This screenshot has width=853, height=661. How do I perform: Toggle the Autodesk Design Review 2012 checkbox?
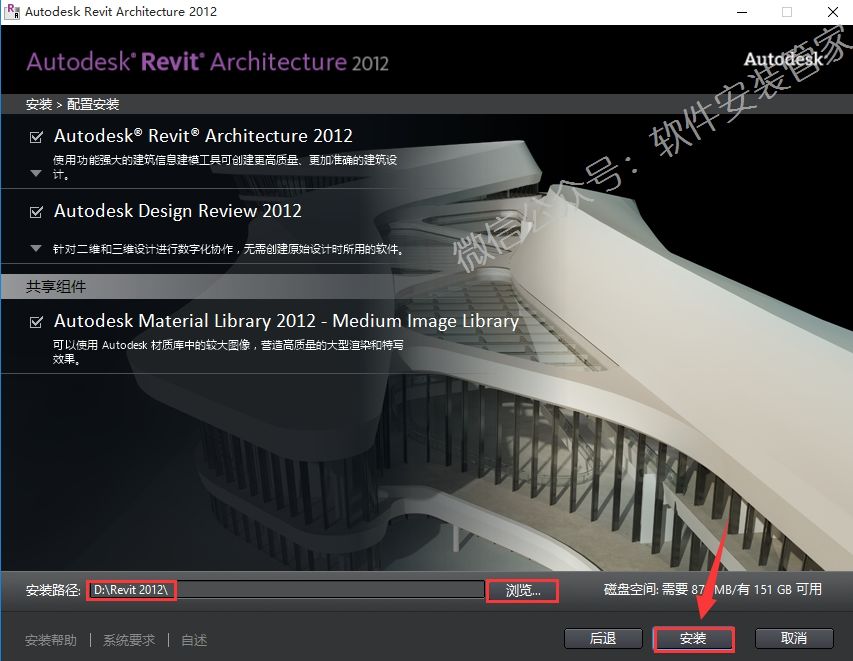pos(37,212)
